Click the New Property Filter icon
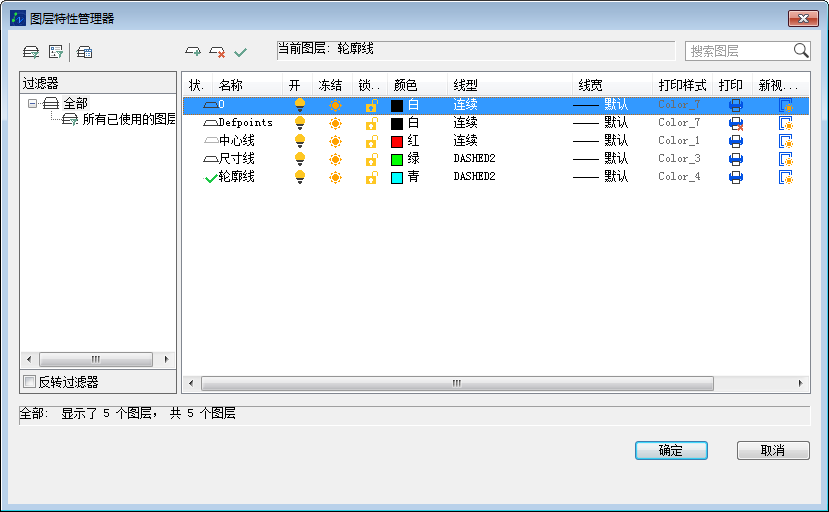The height and width of the screenshot is (512, 829). pyautogui.click(x=31, y=52)
